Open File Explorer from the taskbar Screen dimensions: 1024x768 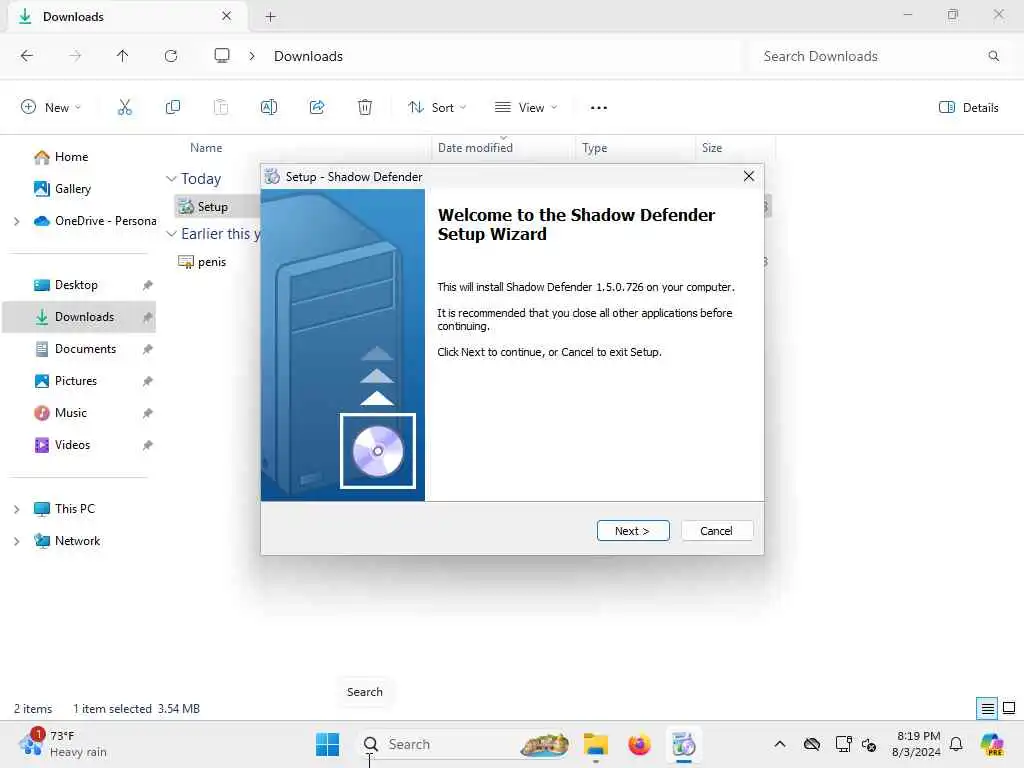[x=596, y=744]
